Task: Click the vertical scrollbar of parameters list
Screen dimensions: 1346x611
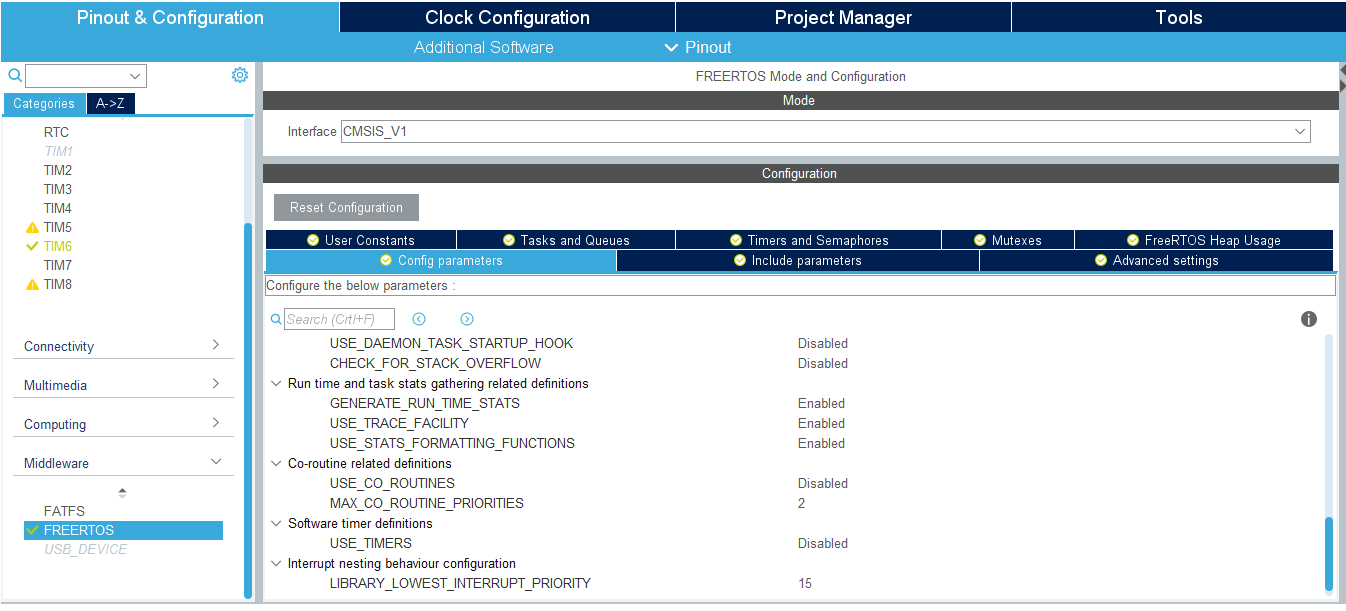Action: [1329, 553]
